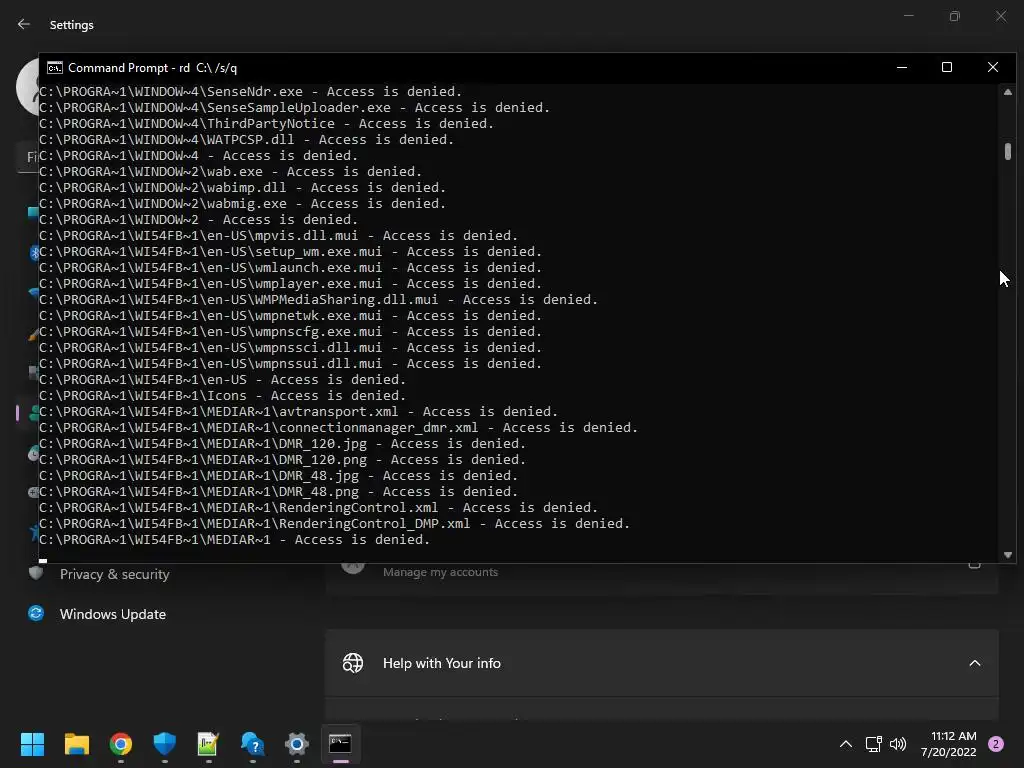Click the wmpnetwk.exe.mui output line
Image resolution: width=1024 pixels, height=768 pixels.
291,315
